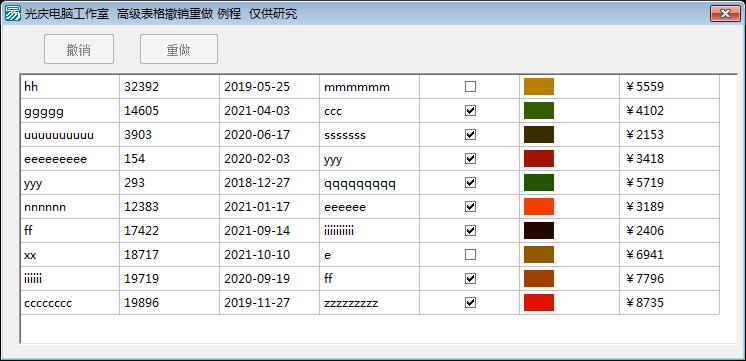Screen dimensions: 746x361
Task: Uncheck the checkbox in the cccccccc row
Action: 470,302
